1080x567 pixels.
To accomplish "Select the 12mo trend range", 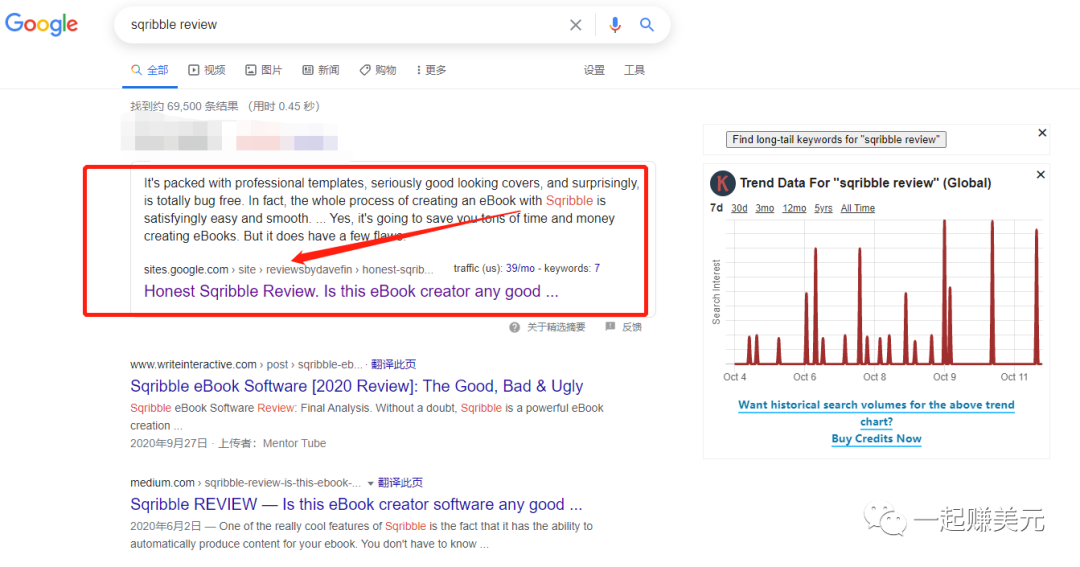I will (x=794, y=208).
